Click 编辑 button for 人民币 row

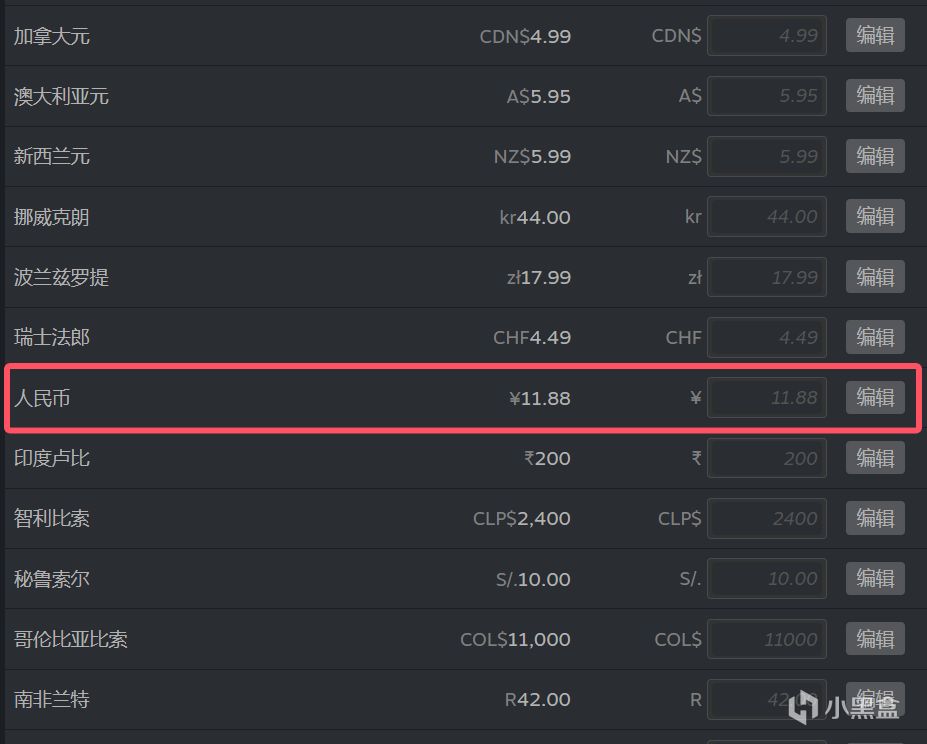[x=875, y=397]
